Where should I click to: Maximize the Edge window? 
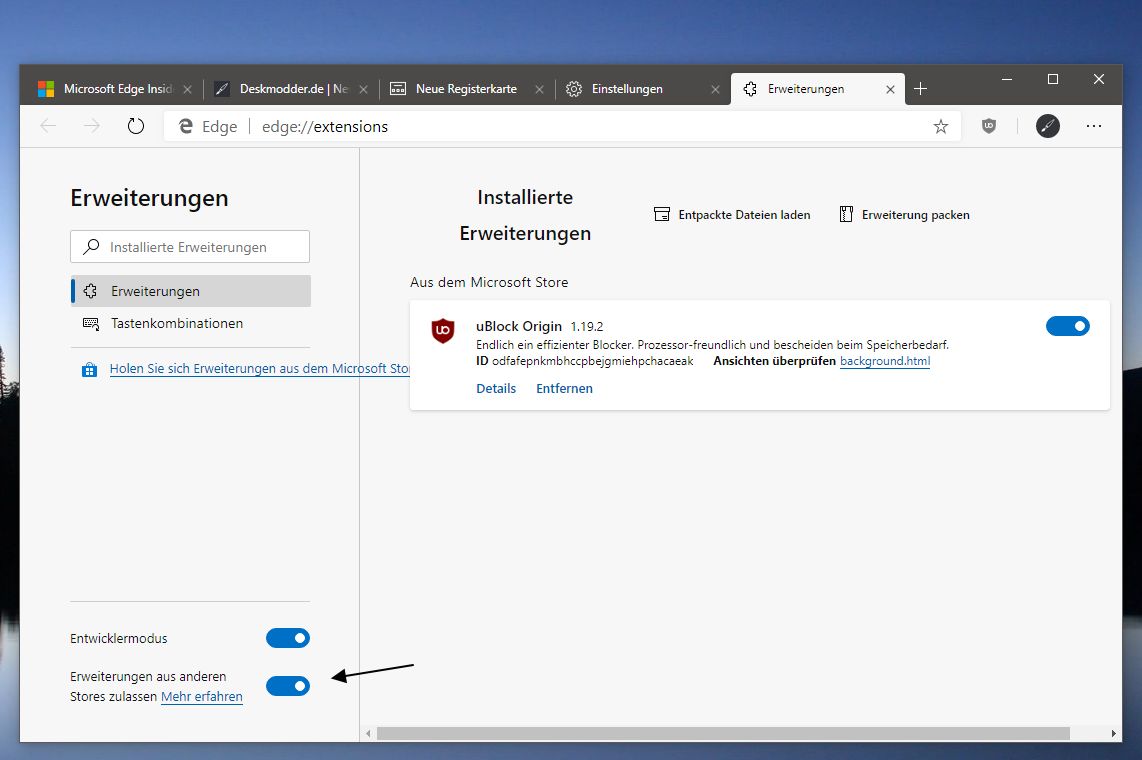[1052, 79]
